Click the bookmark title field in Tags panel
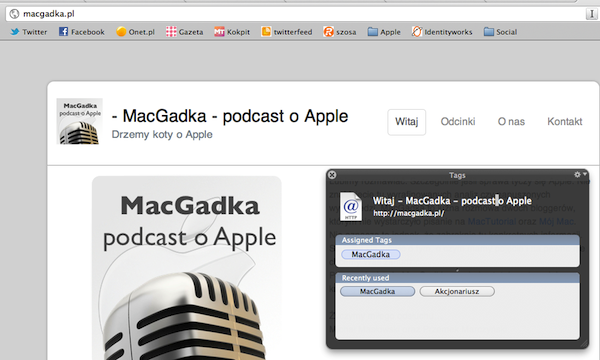The width and height of the screenshot is (600, 360). click(452, 201)
